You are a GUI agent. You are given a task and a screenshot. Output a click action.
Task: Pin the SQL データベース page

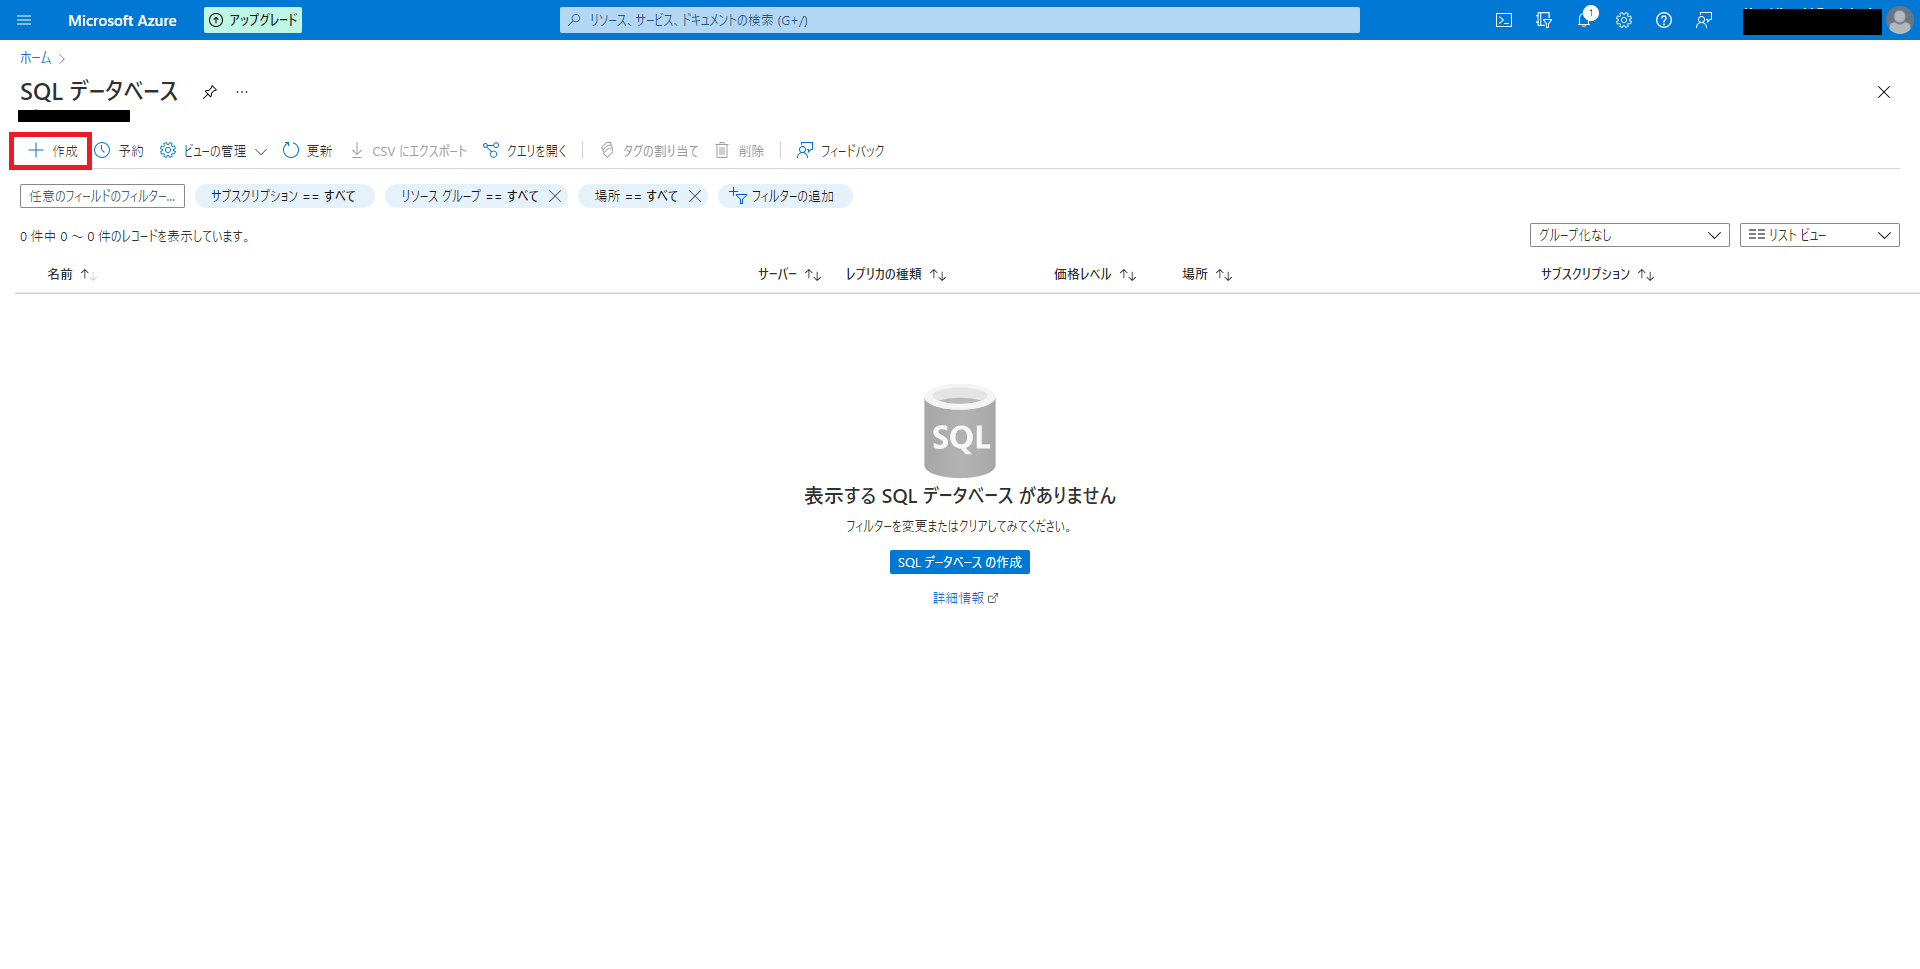point(209,91)
